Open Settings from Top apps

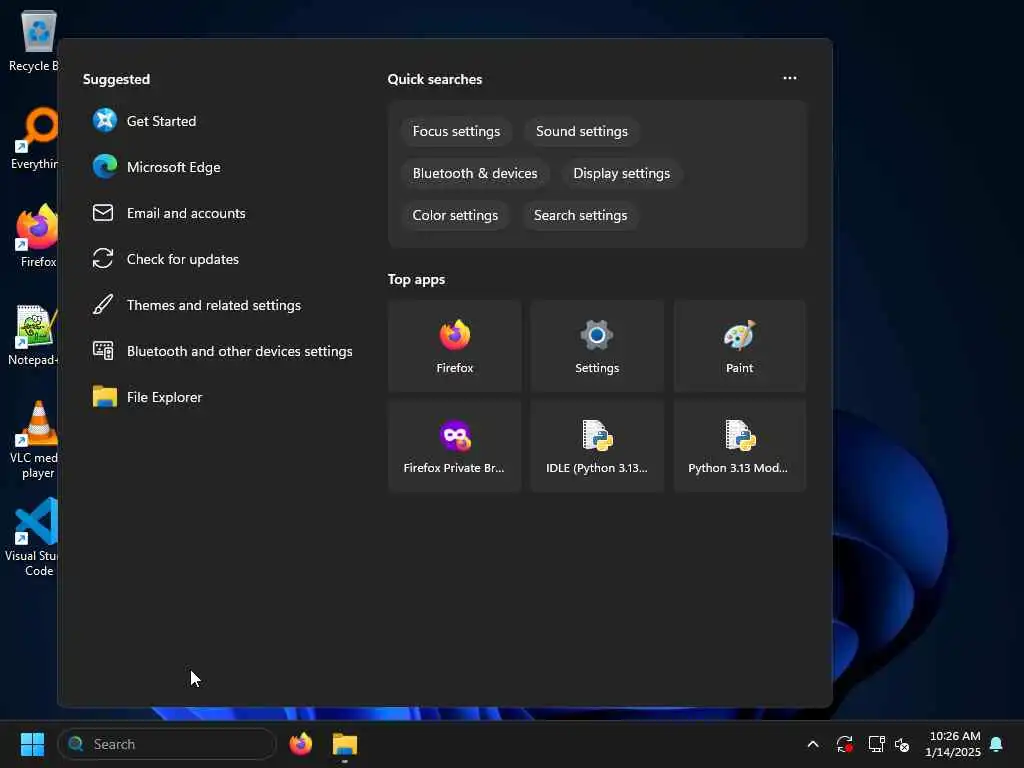tap(597, 346)
